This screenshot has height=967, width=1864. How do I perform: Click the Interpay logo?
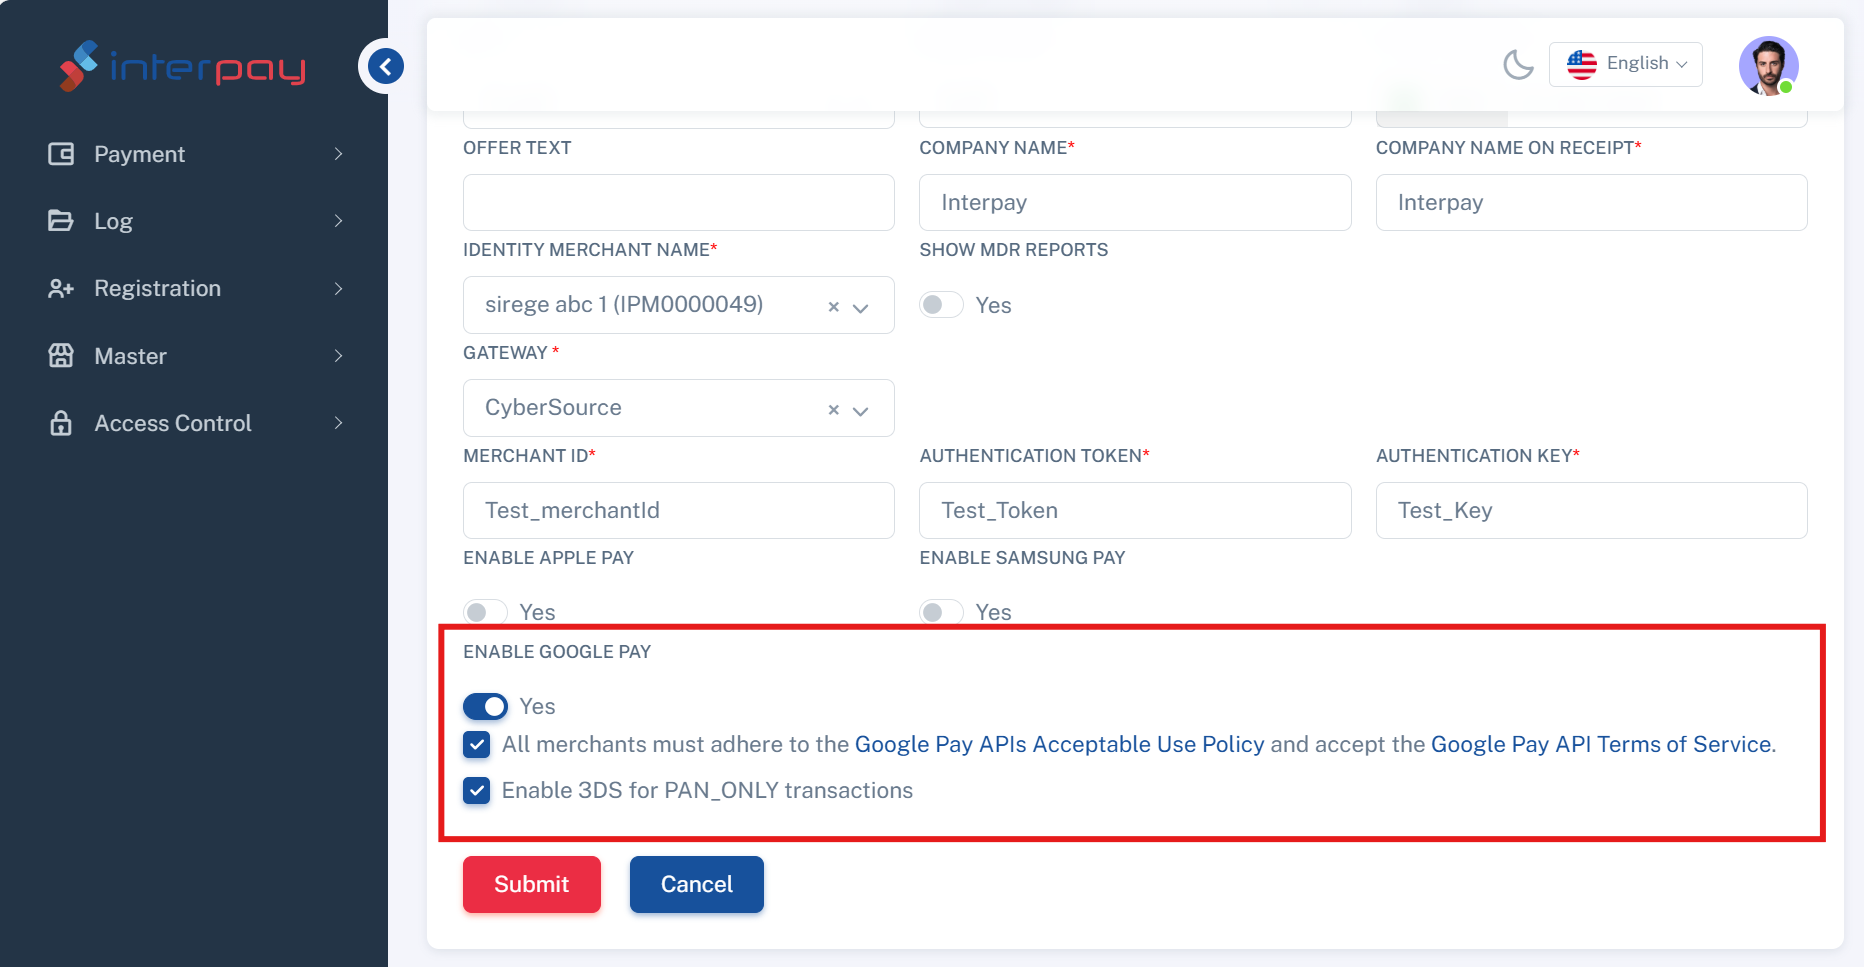click(x=183, y=67)
